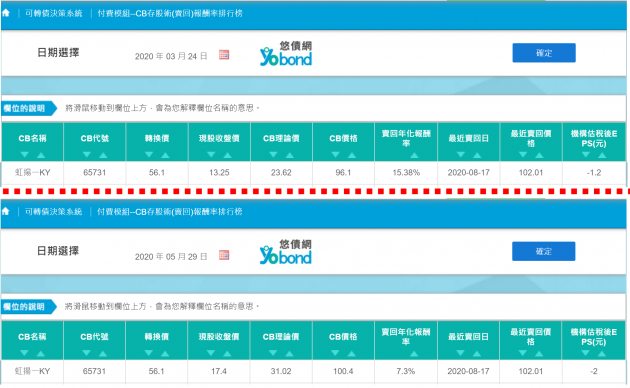Sort 最近賣回價格 ascending in the 03月24日 table

coord(540,155)
